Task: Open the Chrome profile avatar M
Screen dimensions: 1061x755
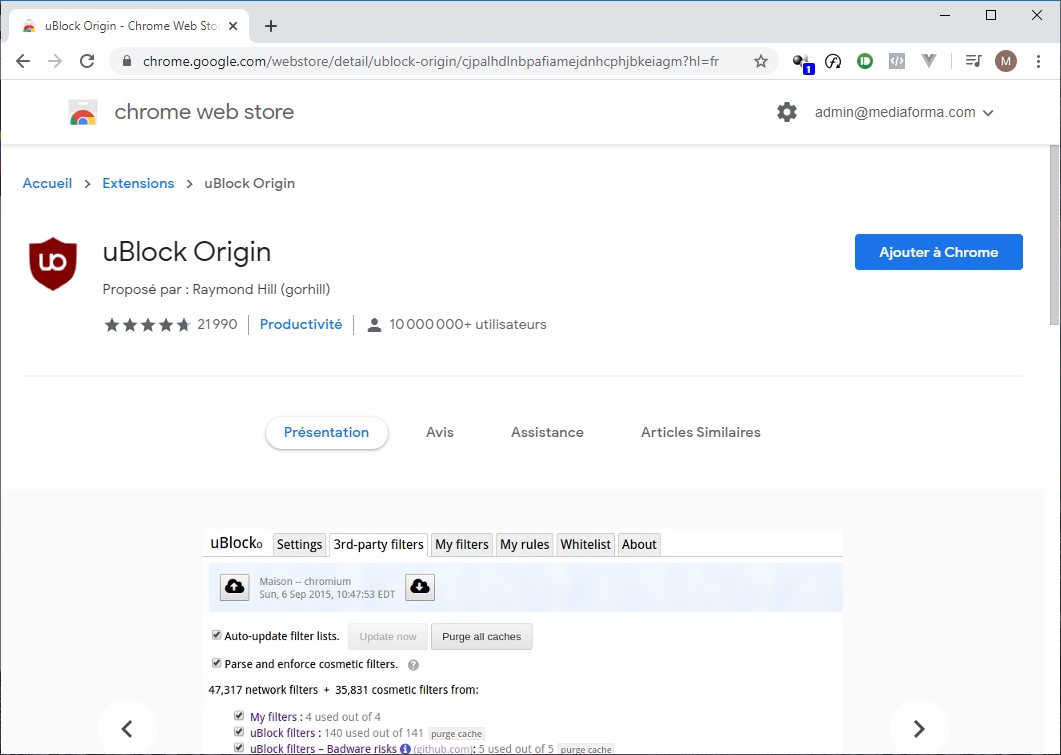Action: coord(1005,61)
